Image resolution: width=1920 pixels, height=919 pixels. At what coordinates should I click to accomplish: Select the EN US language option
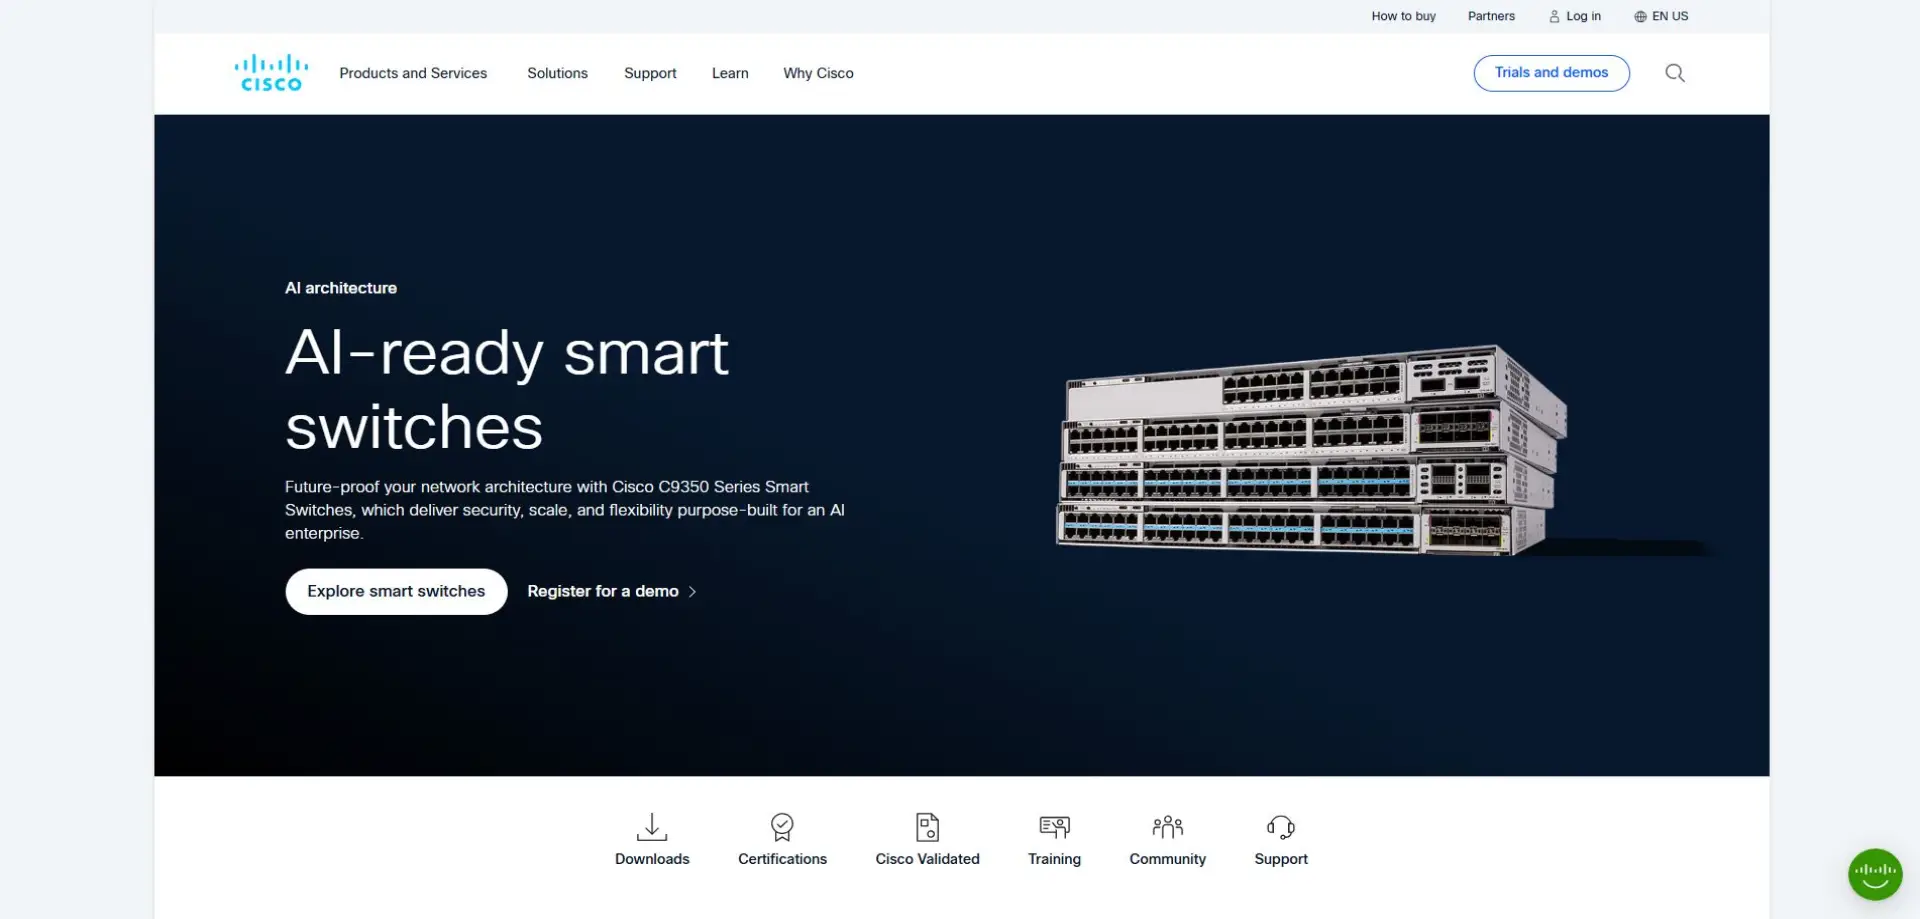point(1670,17)
